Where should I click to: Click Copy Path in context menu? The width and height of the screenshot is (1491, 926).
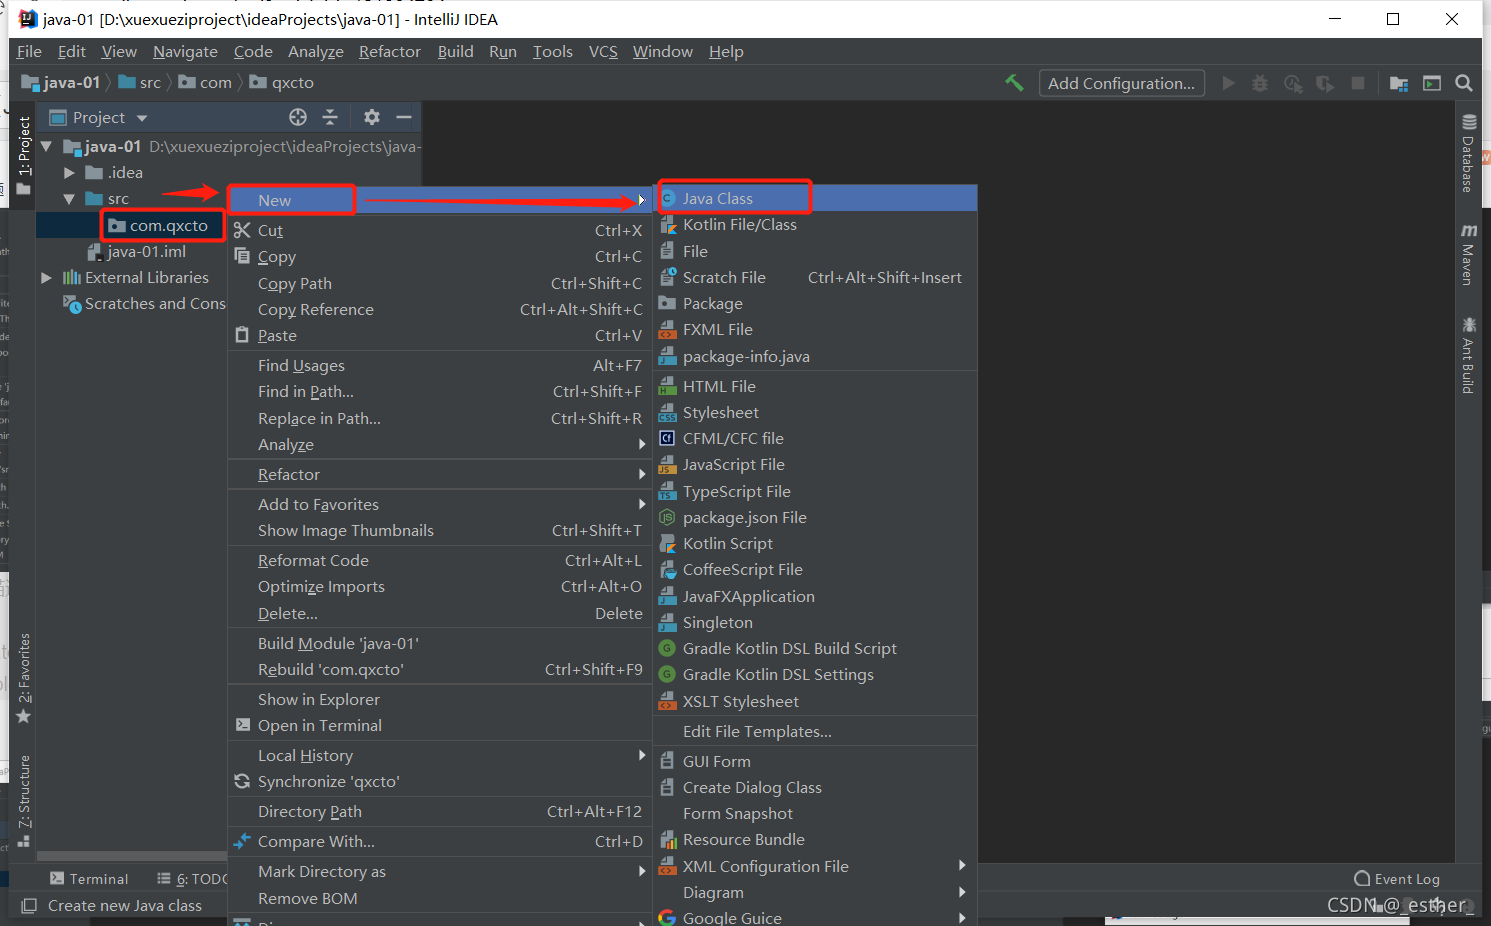coord(440,284)
